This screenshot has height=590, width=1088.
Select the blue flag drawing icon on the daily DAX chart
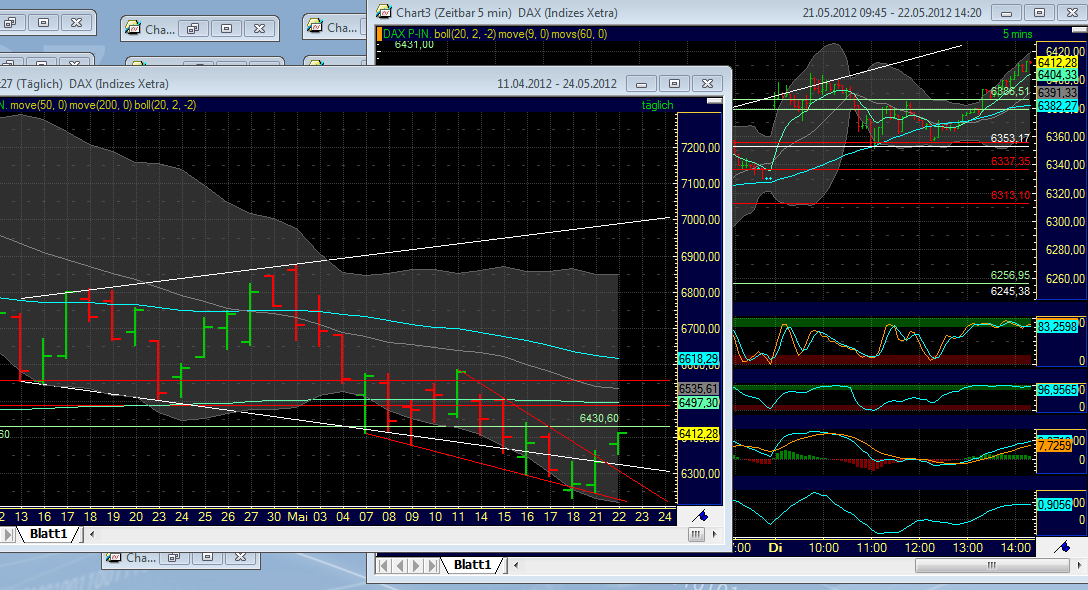click(700, 516)
